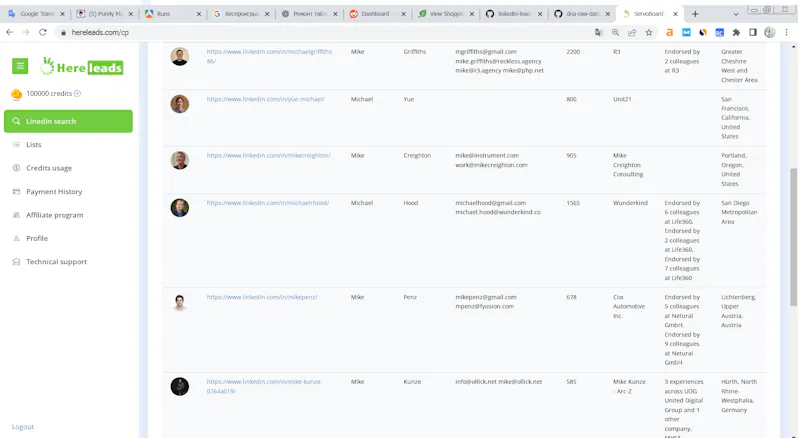Open a new browser tab

695,14
